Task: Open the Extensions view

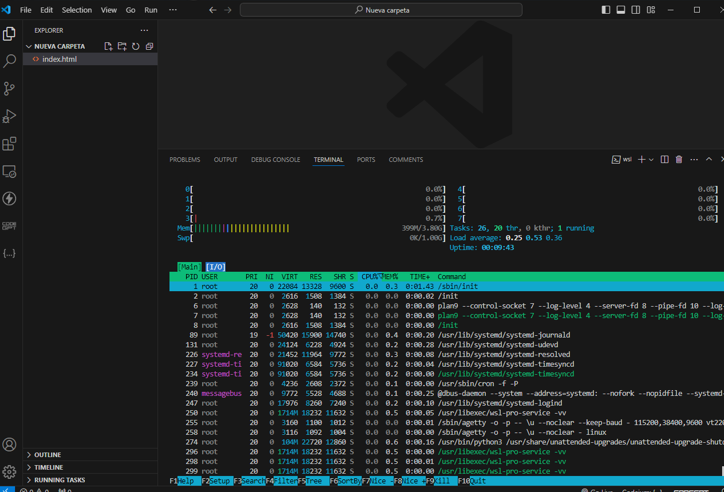Action: pyautogui.click(x=10, y=144)
